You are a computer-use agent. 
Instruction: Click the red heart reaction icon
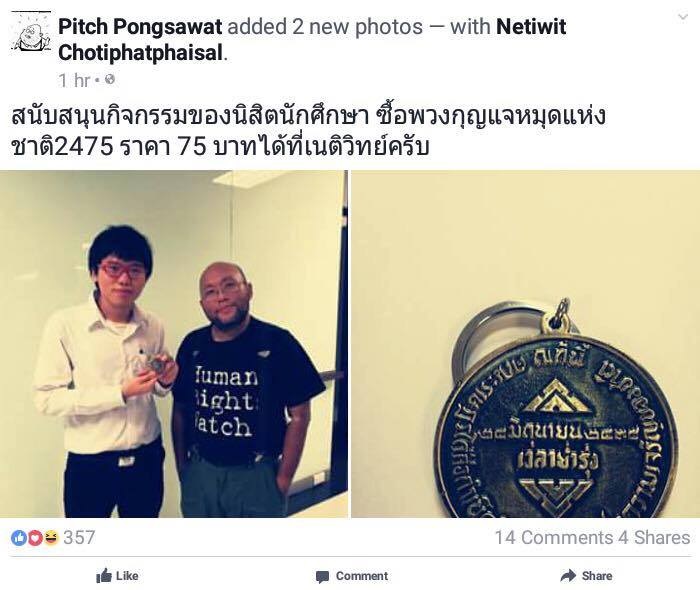pyautogui.click(x=35, y=538)
